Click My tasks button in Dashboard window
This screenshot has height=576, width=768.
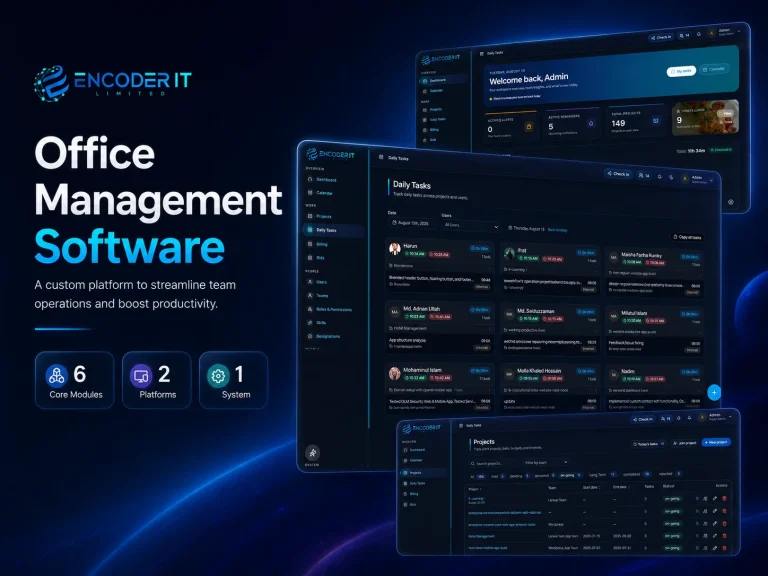pyautogui.click(x=681, y=72)
